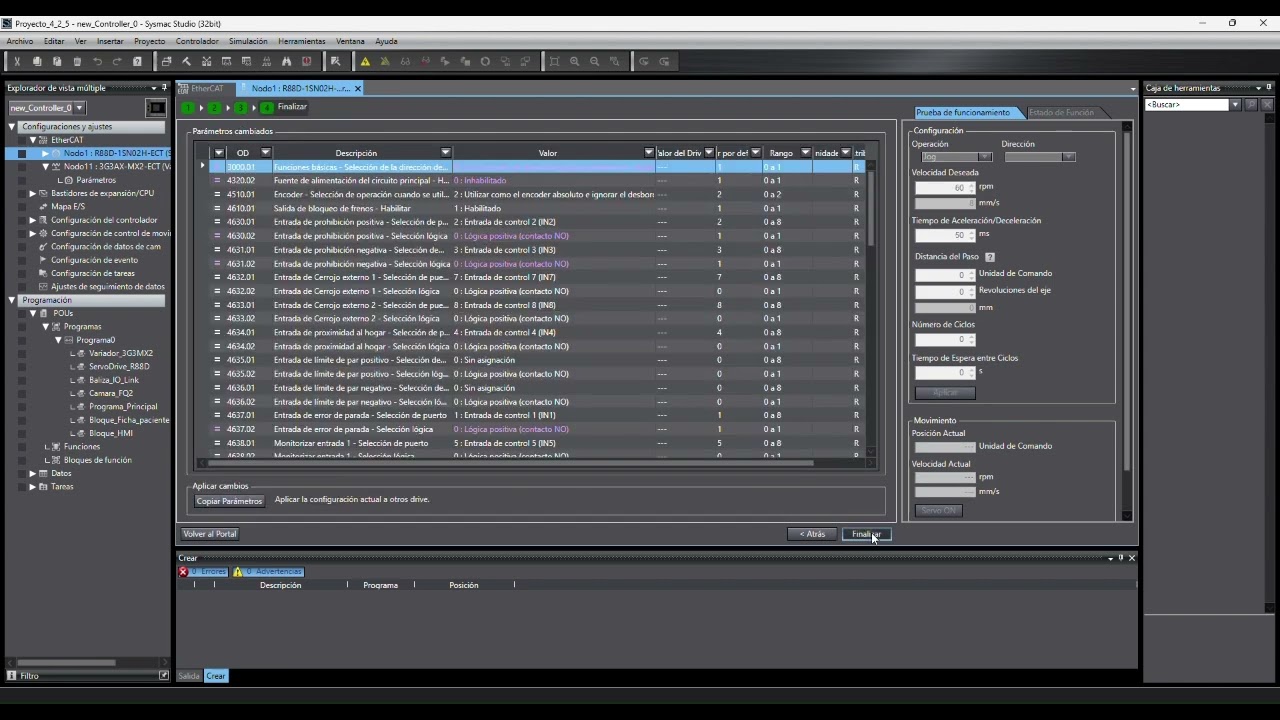Screen dimensions: 1280x720
Task: Switch to the EtherCAT tab
Action: (x=207, y=88)
